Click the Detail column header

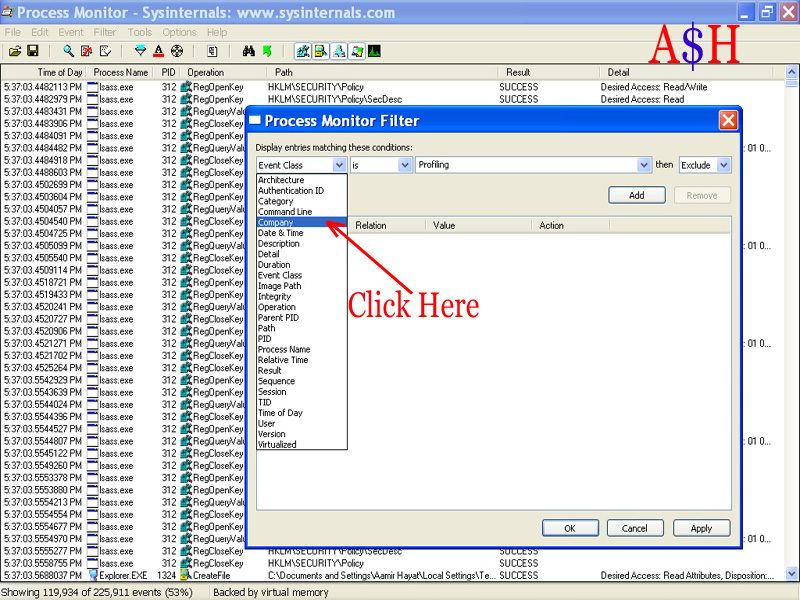click(686, 72)
